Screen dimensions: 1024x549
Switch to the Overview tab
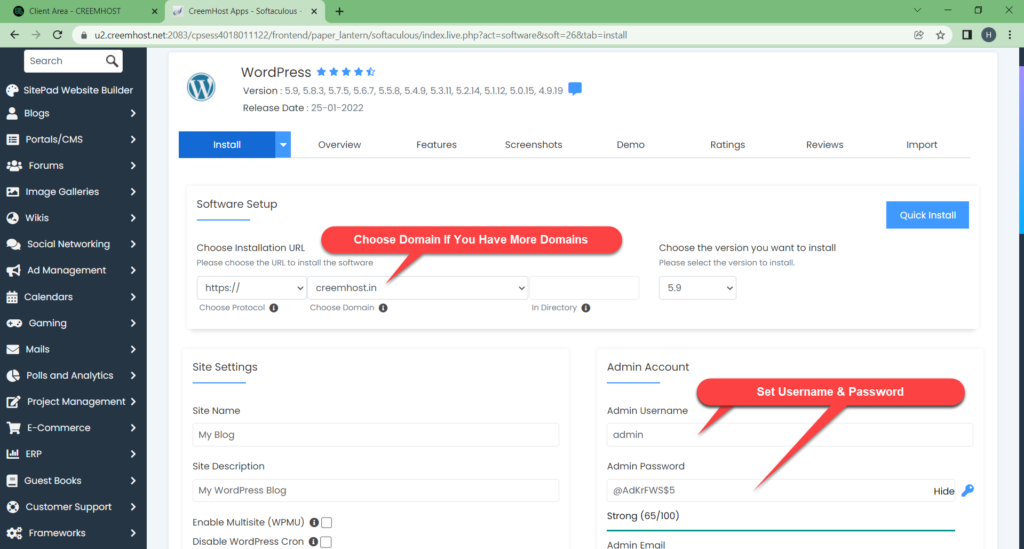340,145
